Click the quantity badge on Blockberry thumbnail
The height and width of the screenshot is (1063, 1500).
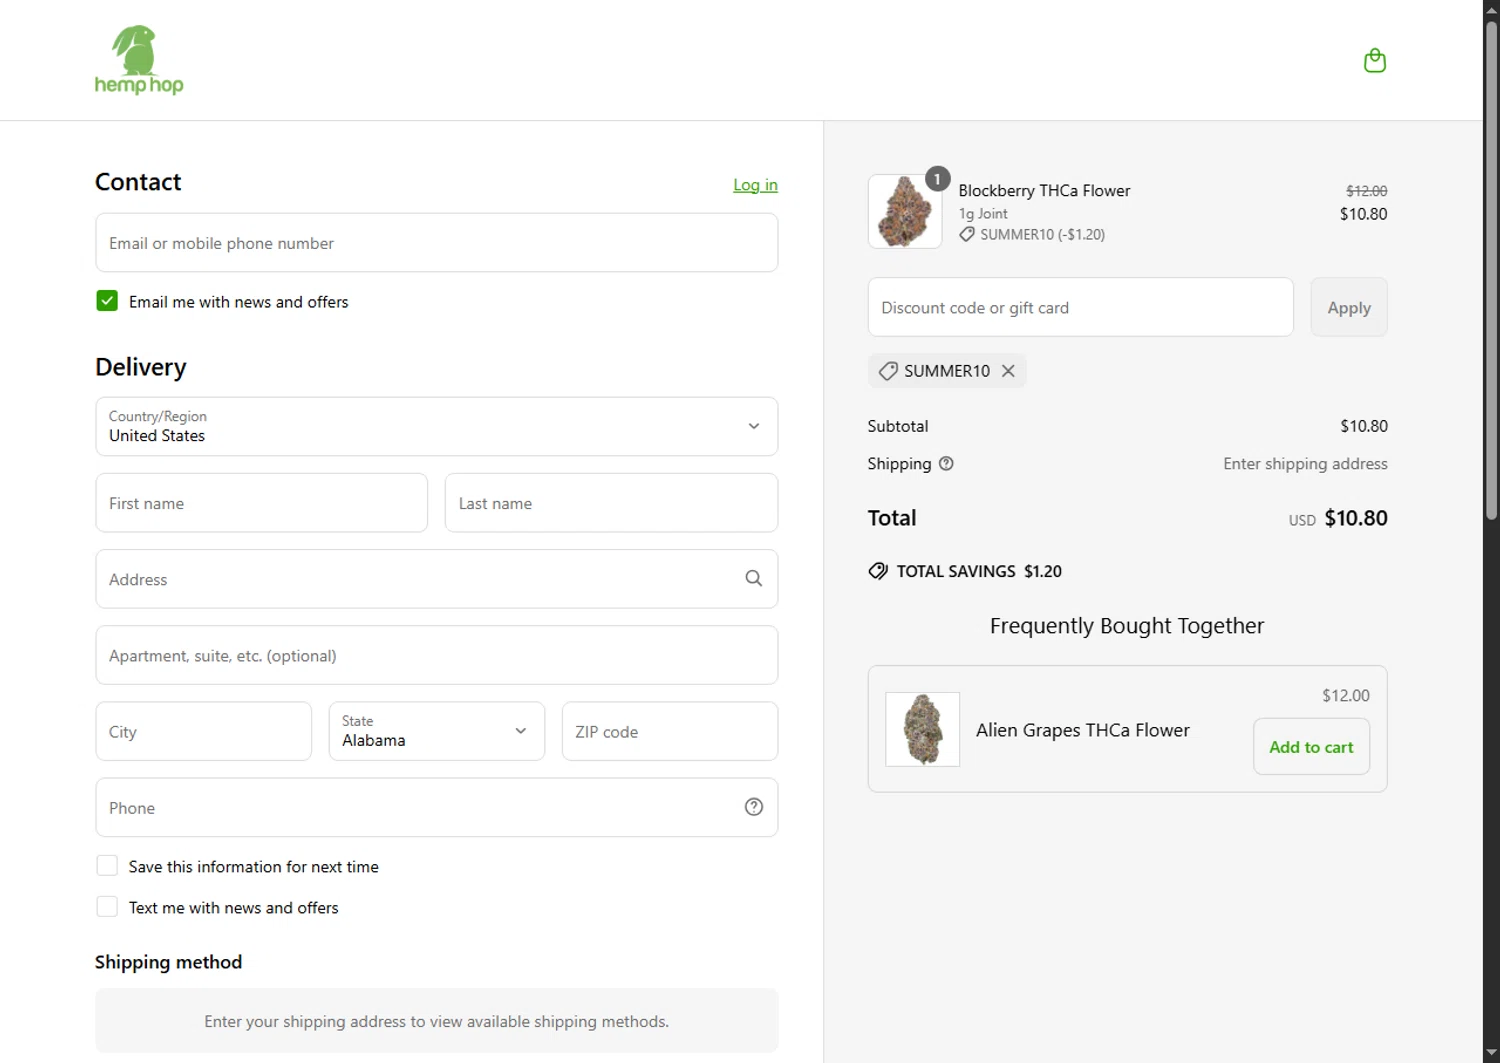(x=937, y=179)
